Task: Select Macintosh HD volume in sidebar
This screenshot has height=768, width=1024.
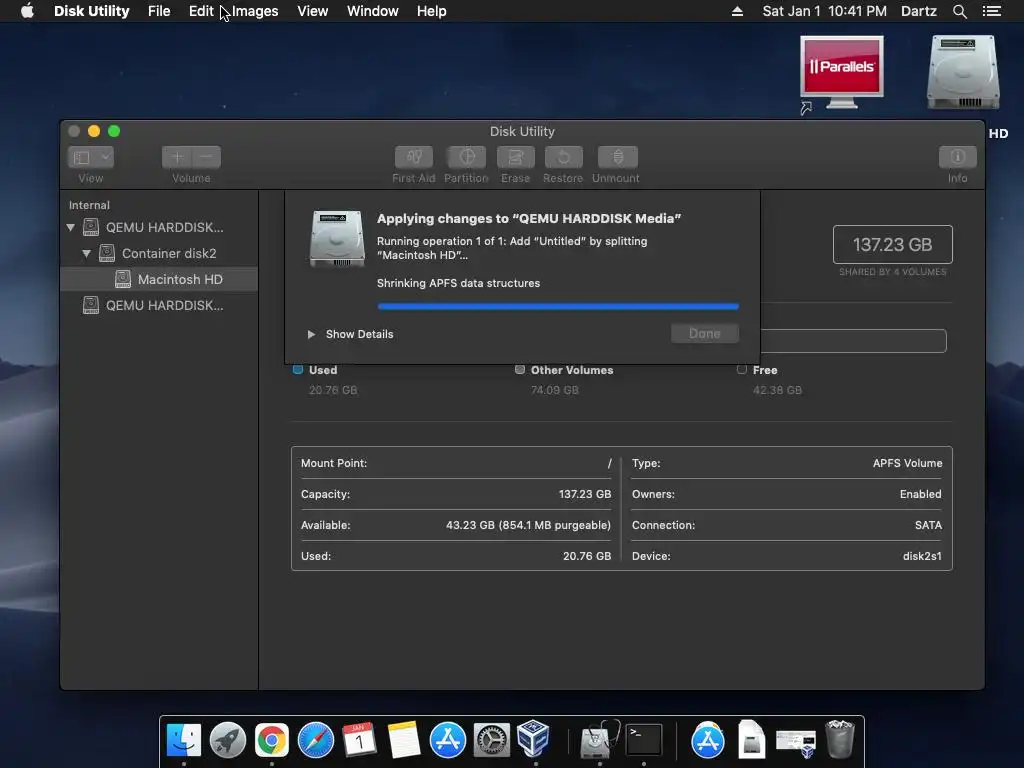Action: [159, 280]
